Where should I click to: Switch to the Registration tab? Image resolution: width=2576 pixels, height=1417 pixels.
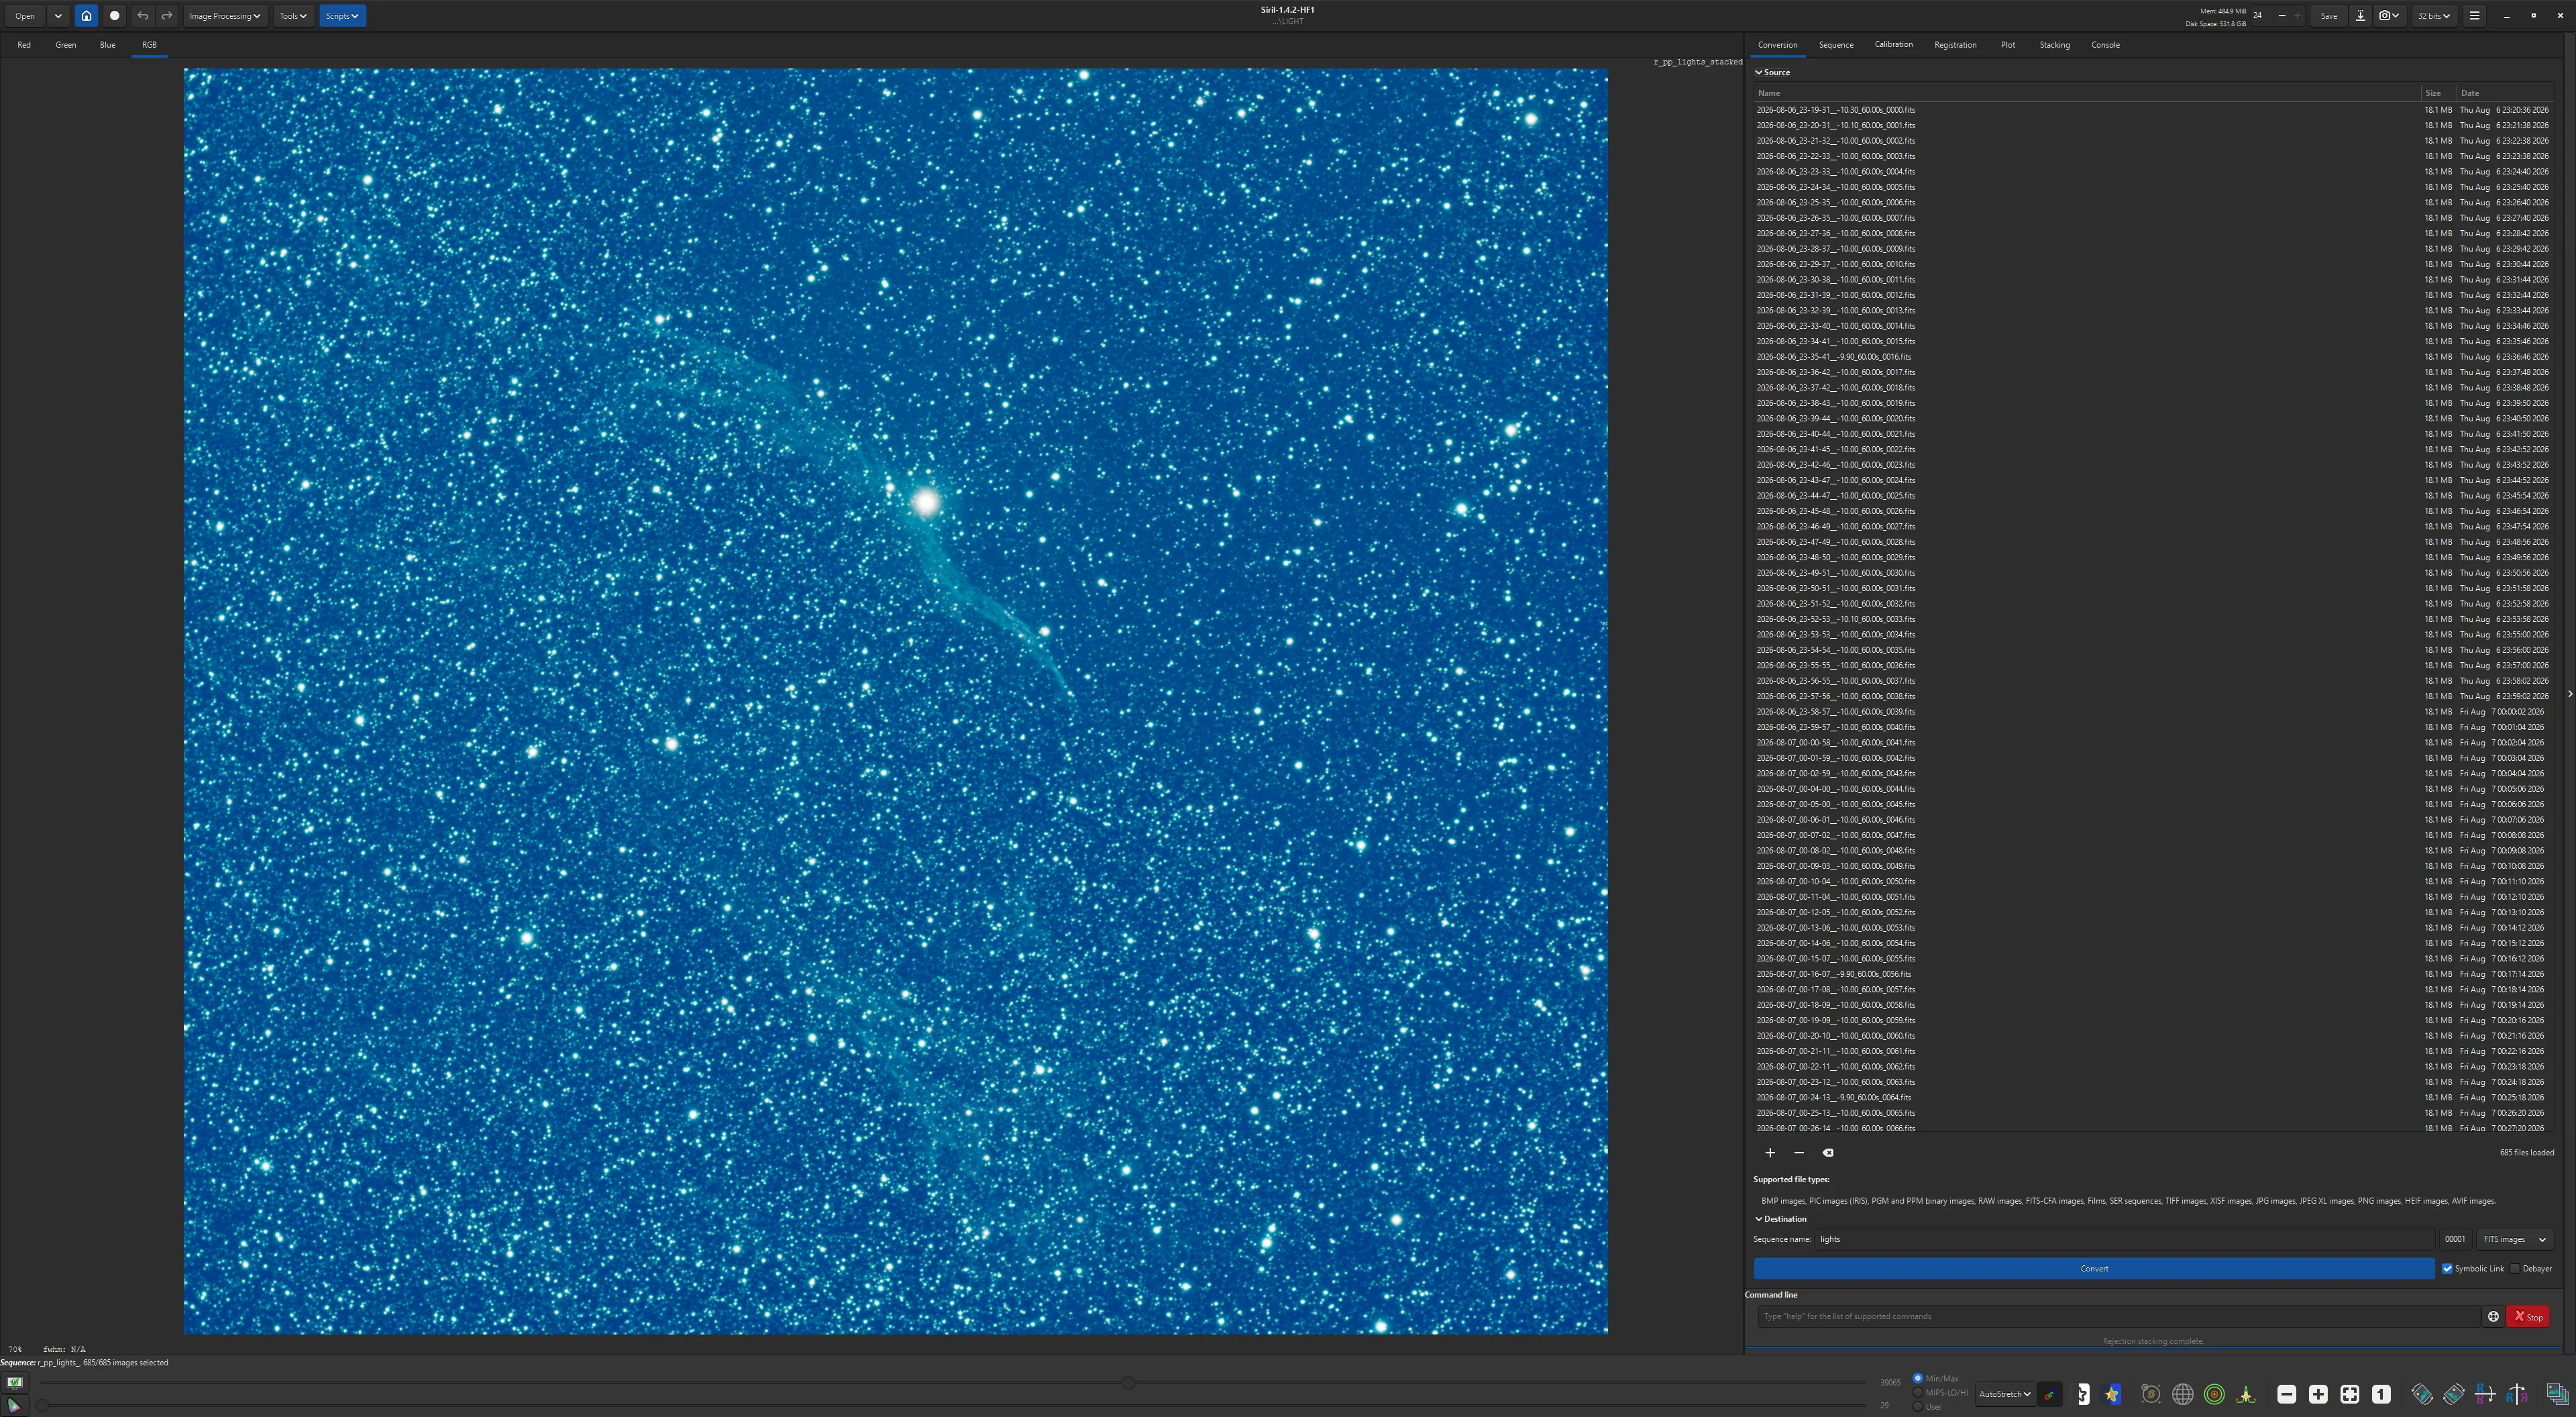(1955, 45)
